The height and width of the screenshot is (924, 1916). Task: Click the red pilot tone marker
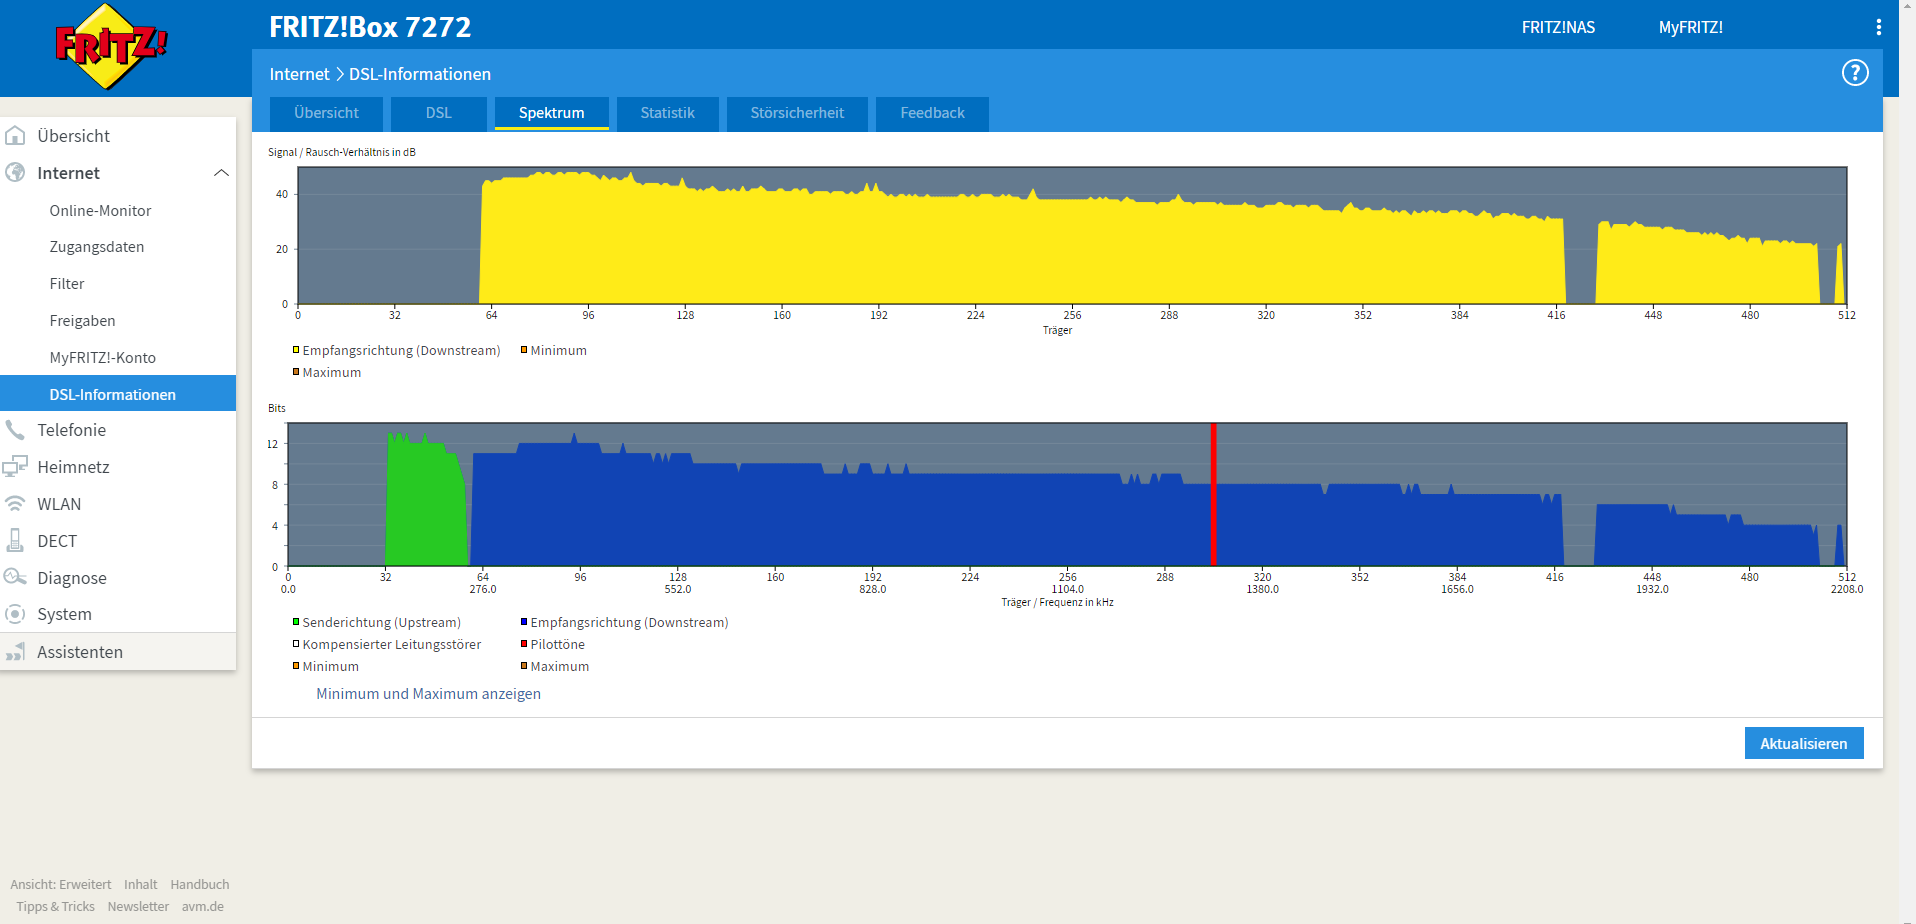click(x=1213, y=495)
